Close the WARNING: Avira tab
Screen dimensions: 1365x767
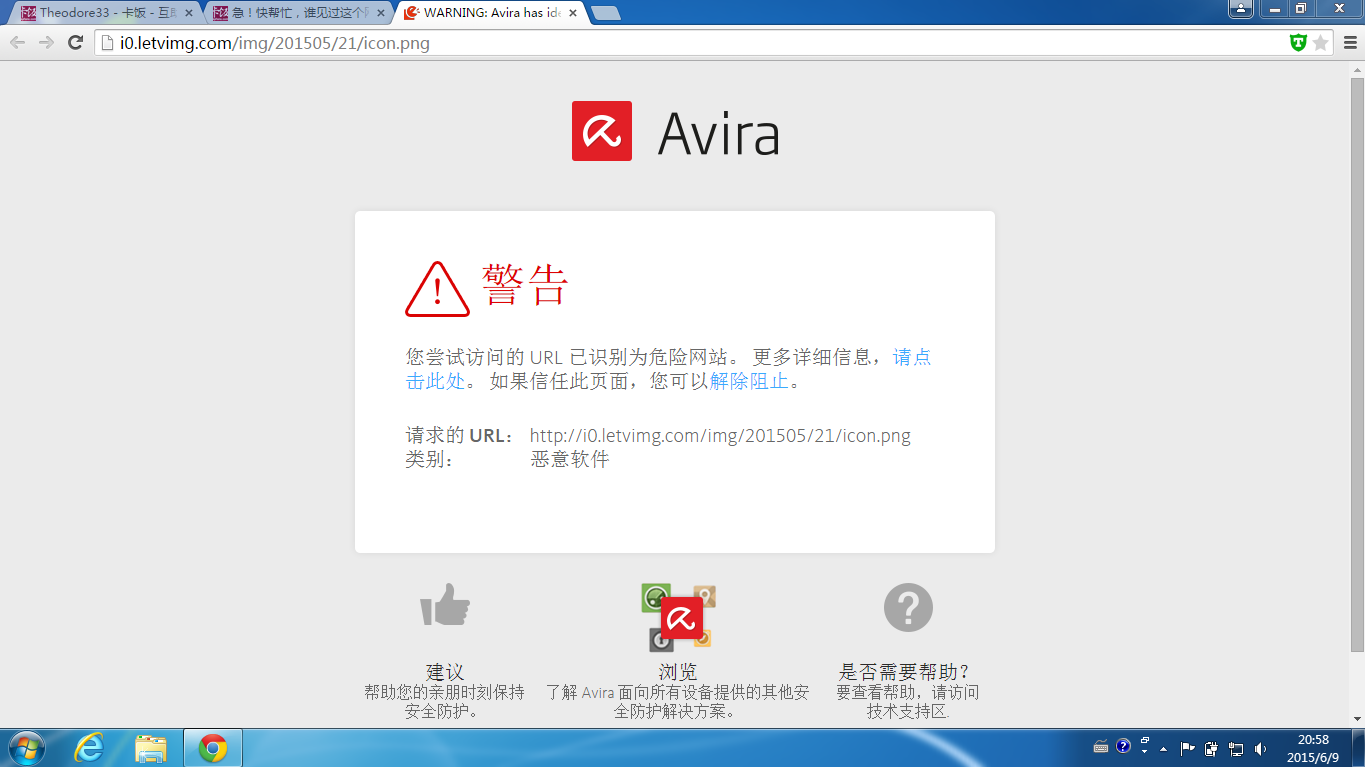[572, 13]
